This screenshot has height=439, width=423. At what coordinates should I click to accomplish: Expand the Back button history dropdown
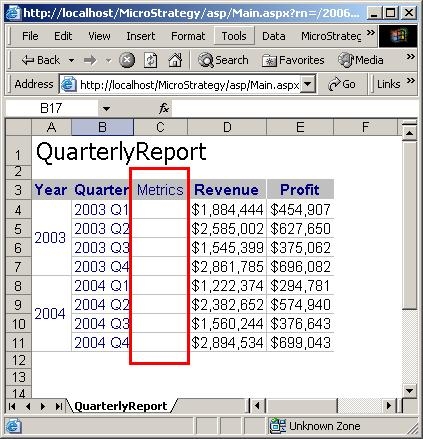tap(71, 61)
